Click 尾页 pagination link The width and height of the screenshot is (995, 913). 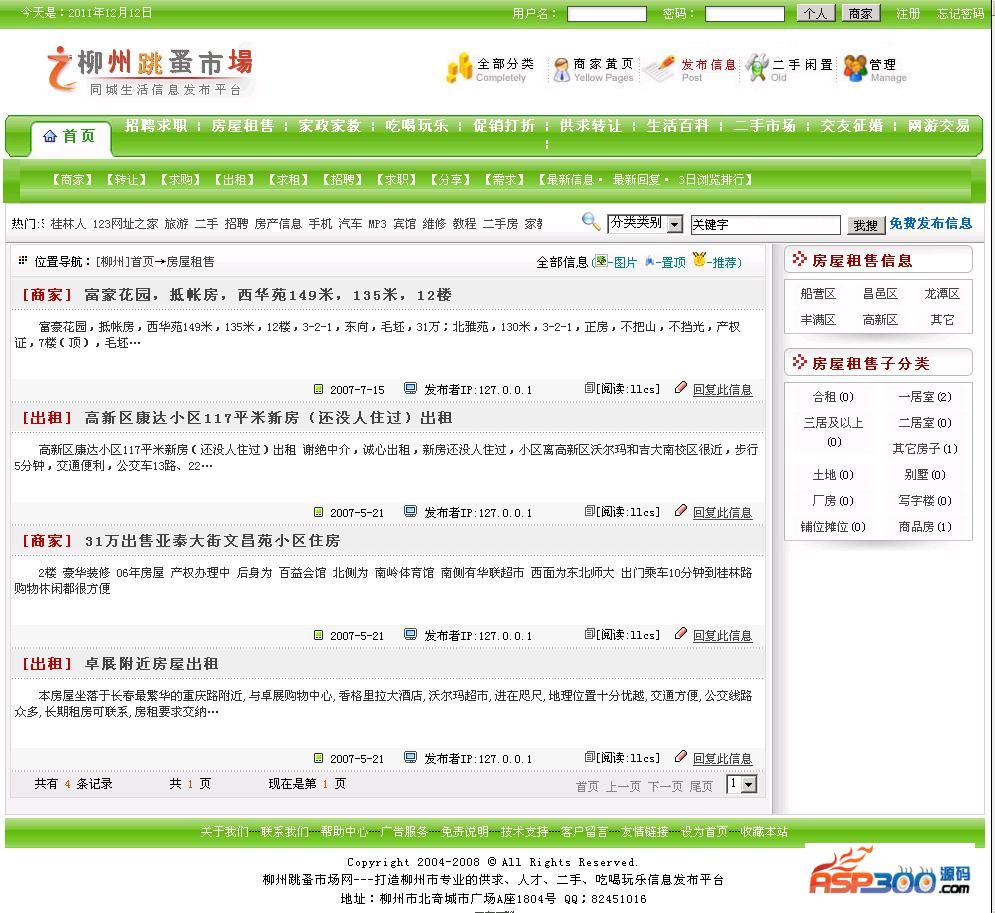click(x=701, y=786)
